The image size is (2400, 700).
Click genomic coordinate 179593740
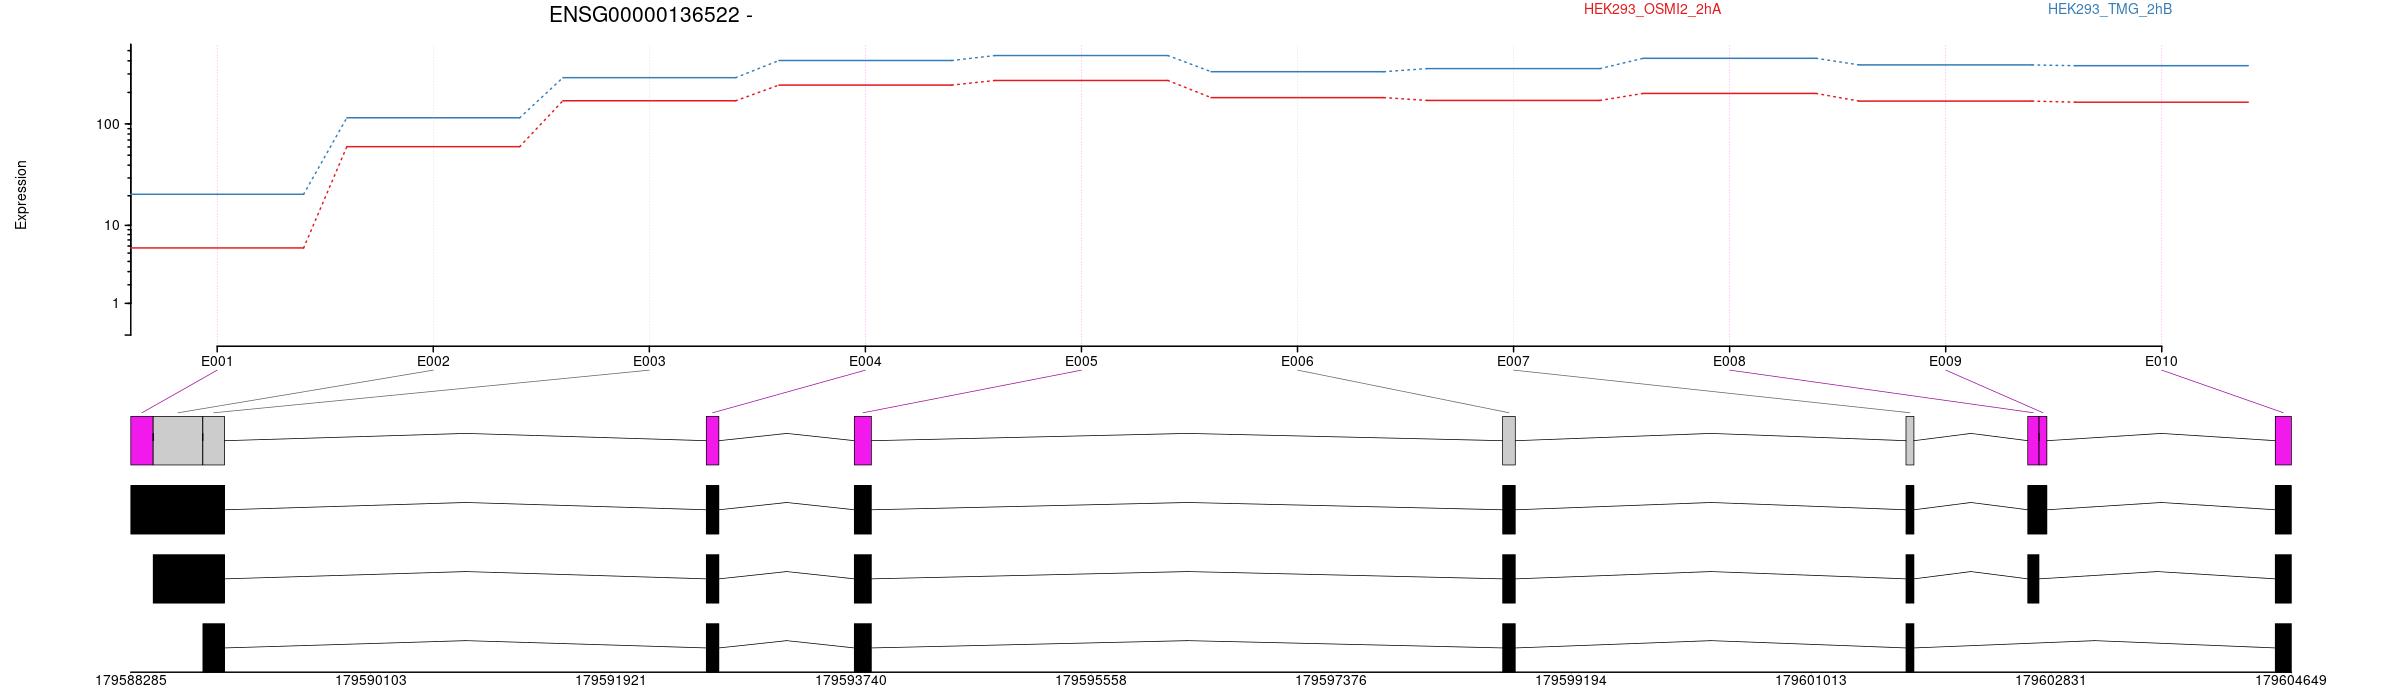(851, 681)
